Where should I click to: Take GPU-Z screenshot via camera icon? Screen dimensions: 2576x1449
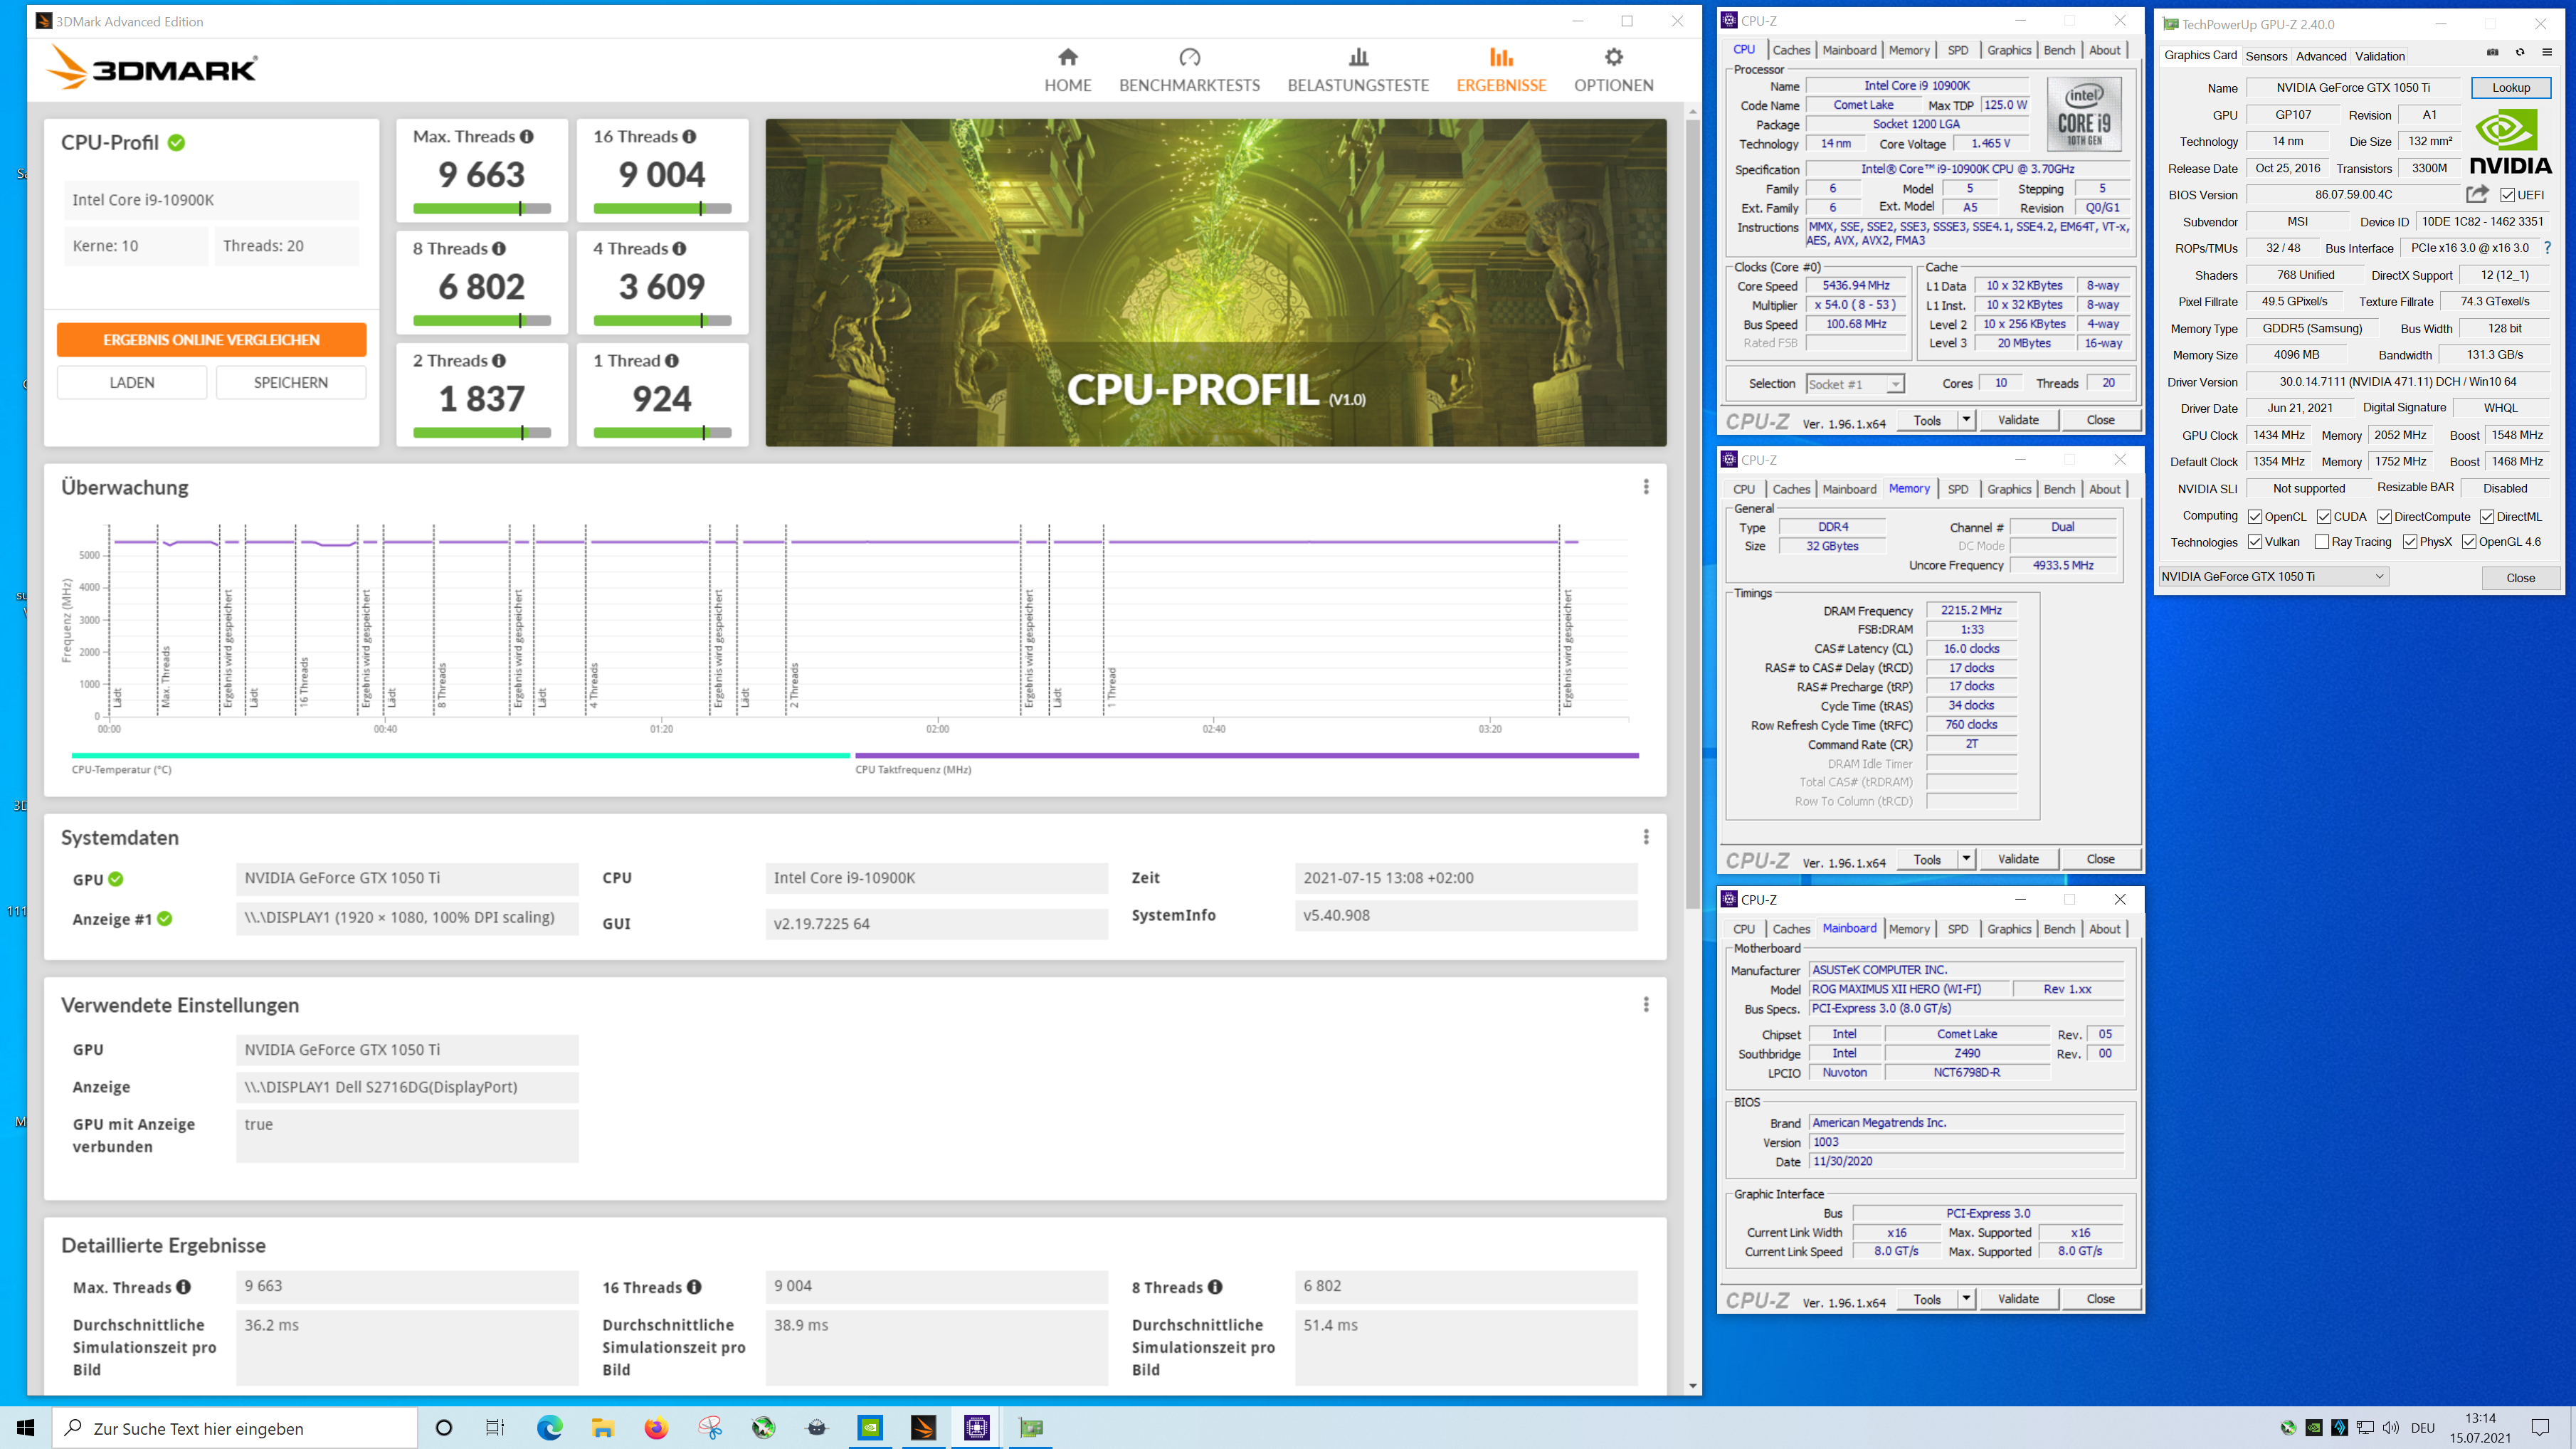point(2492,53)
